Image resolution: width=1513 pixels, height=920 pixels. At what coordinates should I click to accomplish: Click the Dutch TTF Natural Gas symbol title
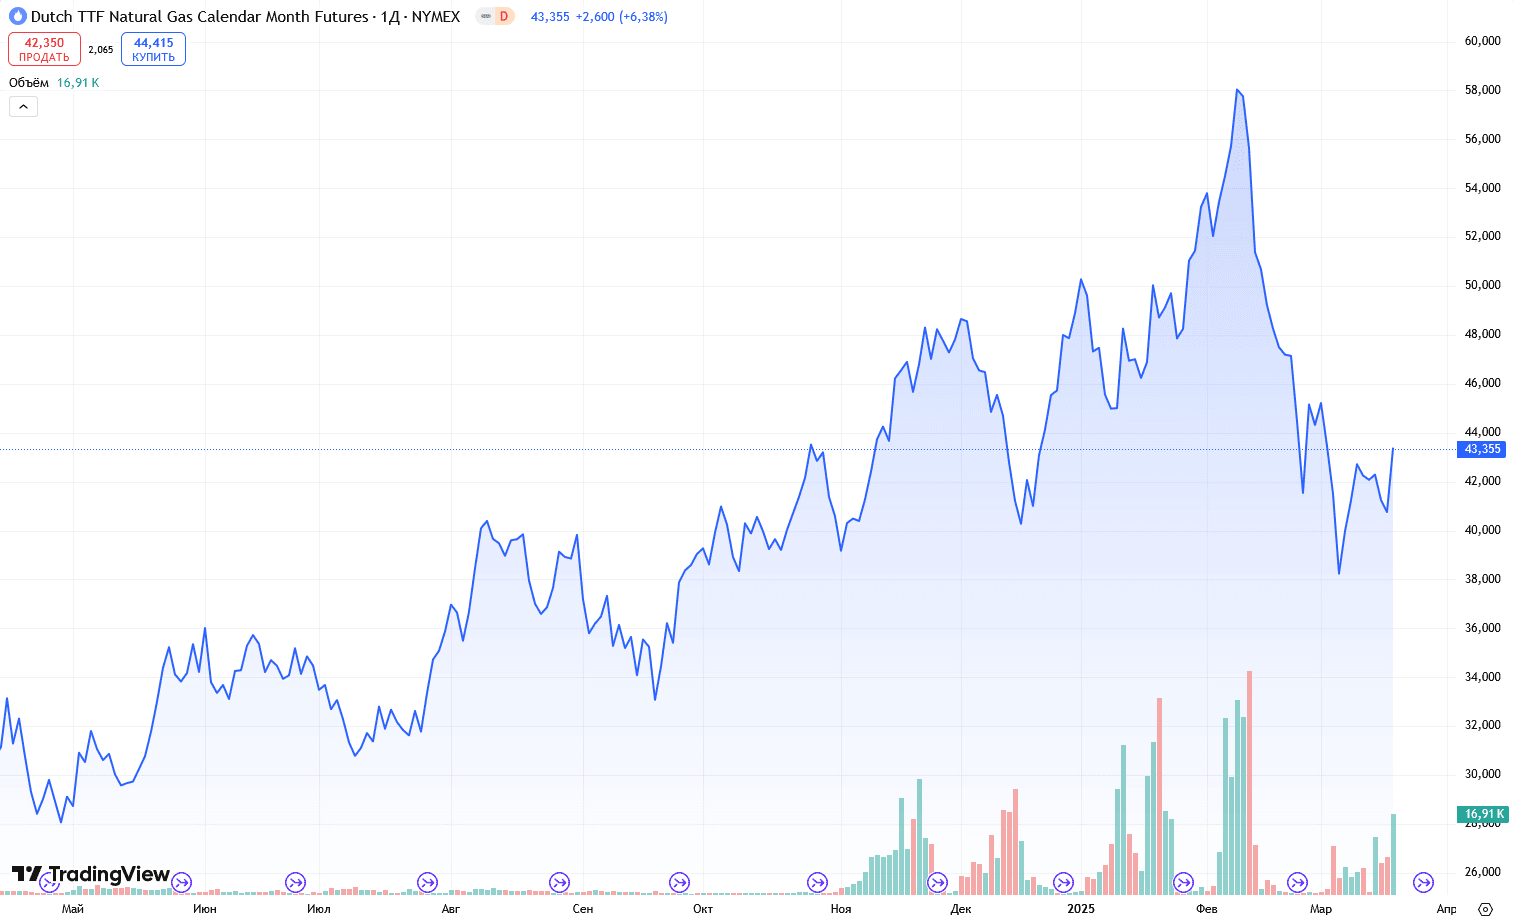200,16
